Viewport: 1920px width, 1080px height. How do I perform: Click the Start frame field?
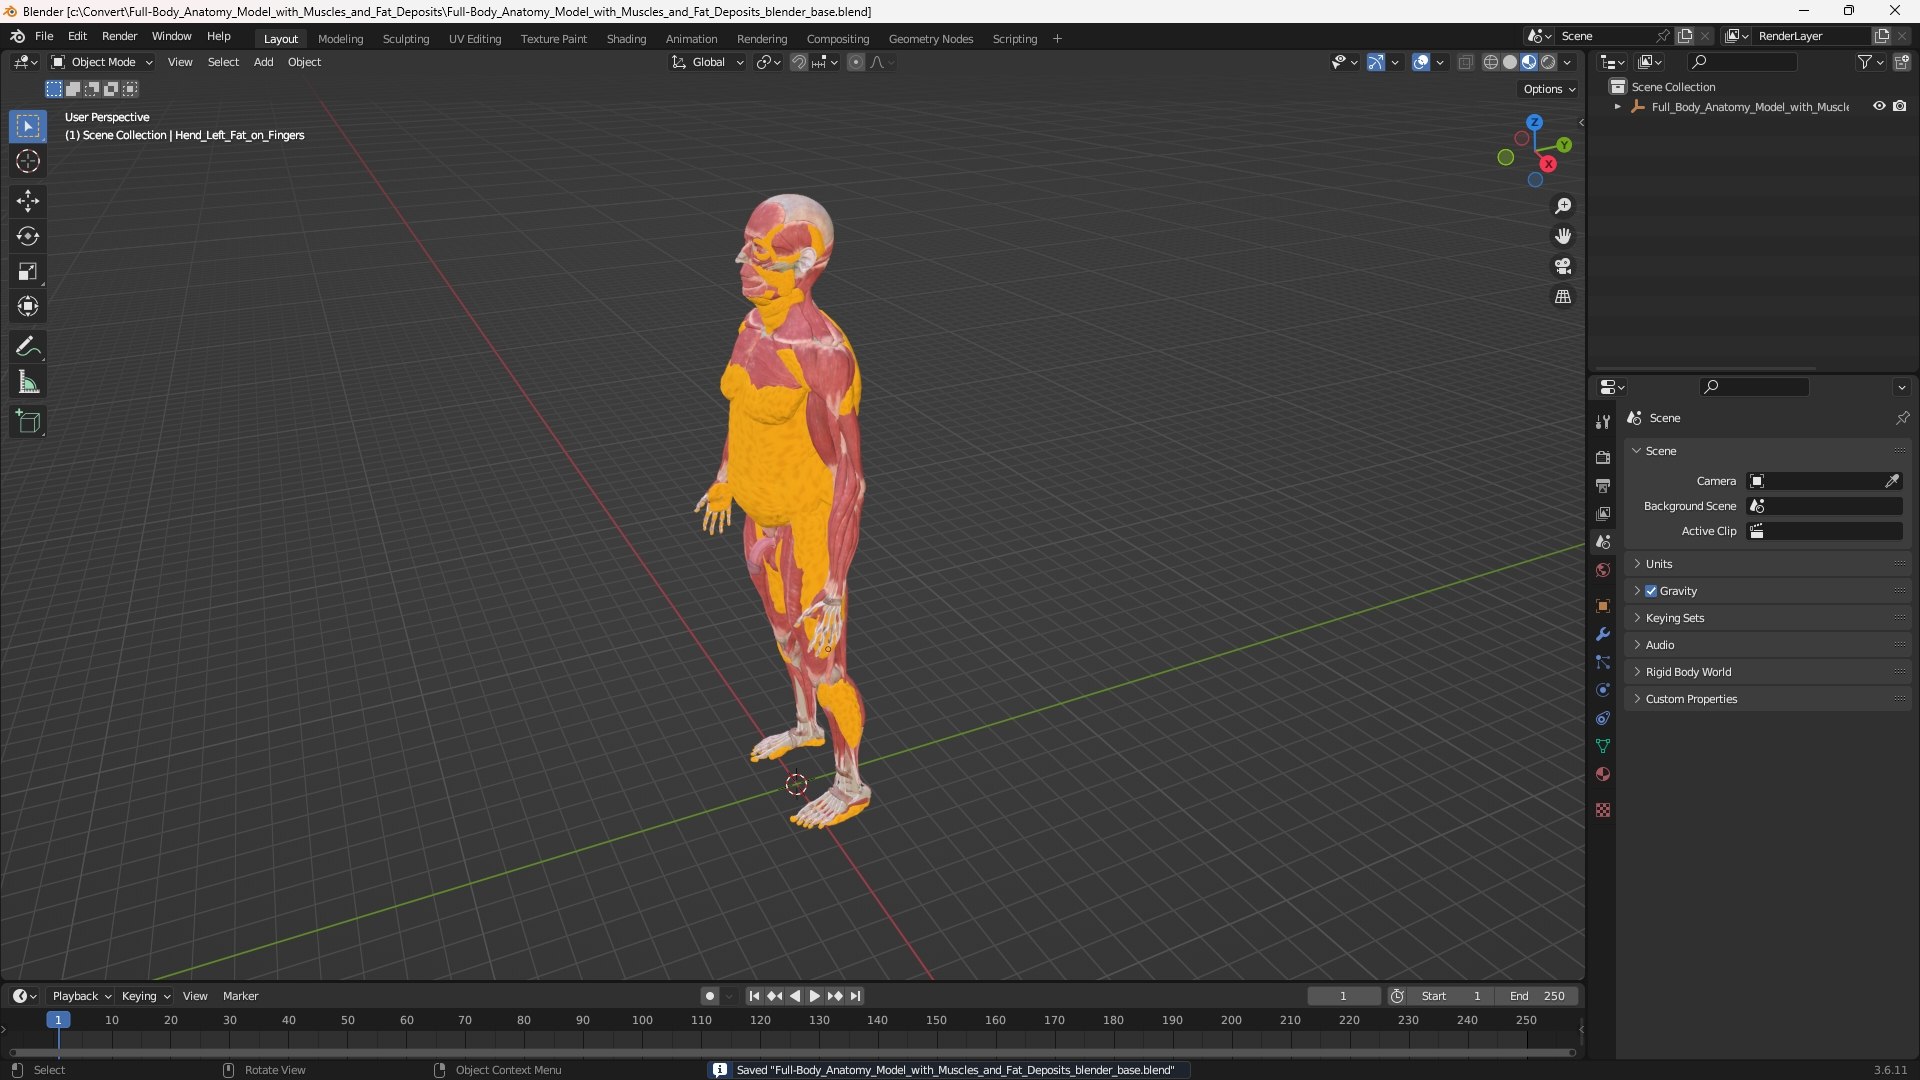[1452, 996]
